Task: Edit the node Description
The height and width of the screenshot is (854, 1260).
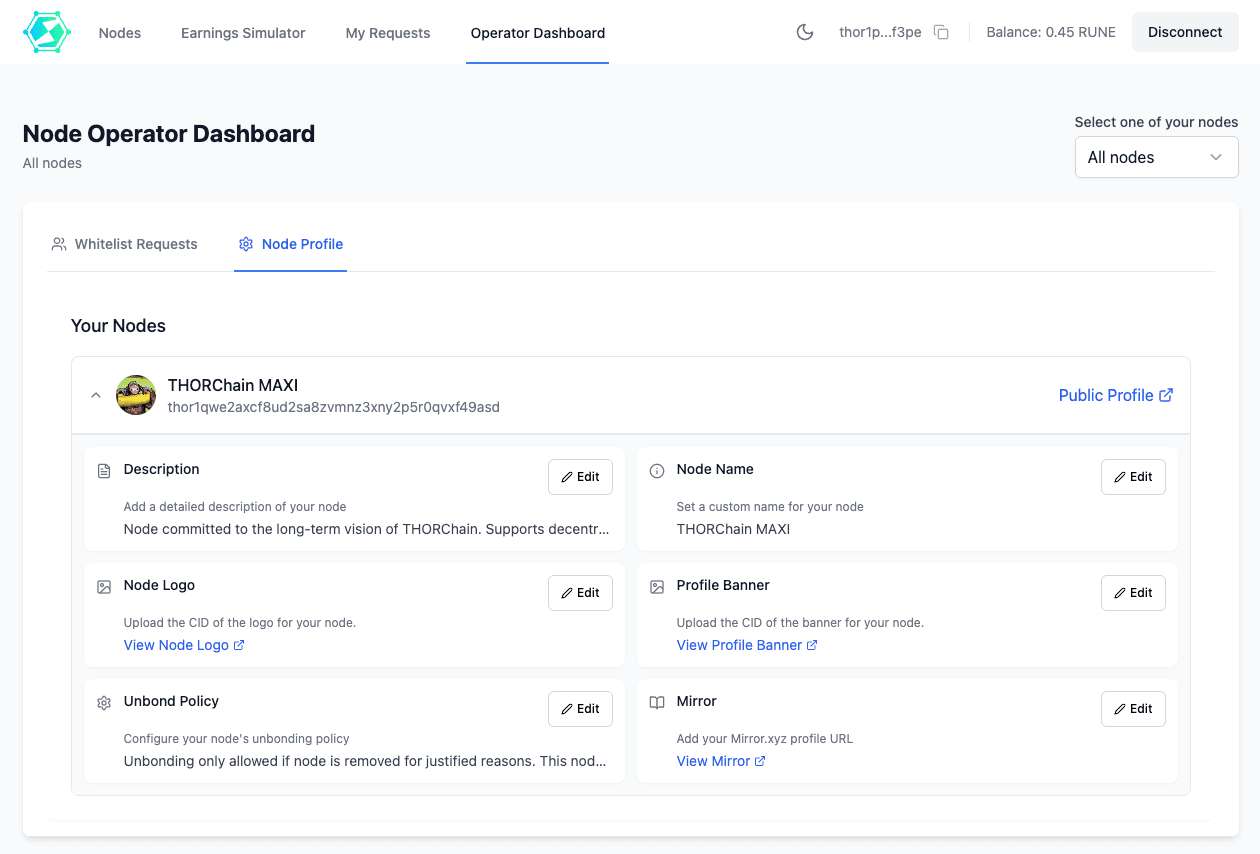Action: pyautogui.click(x=580, y=477)
